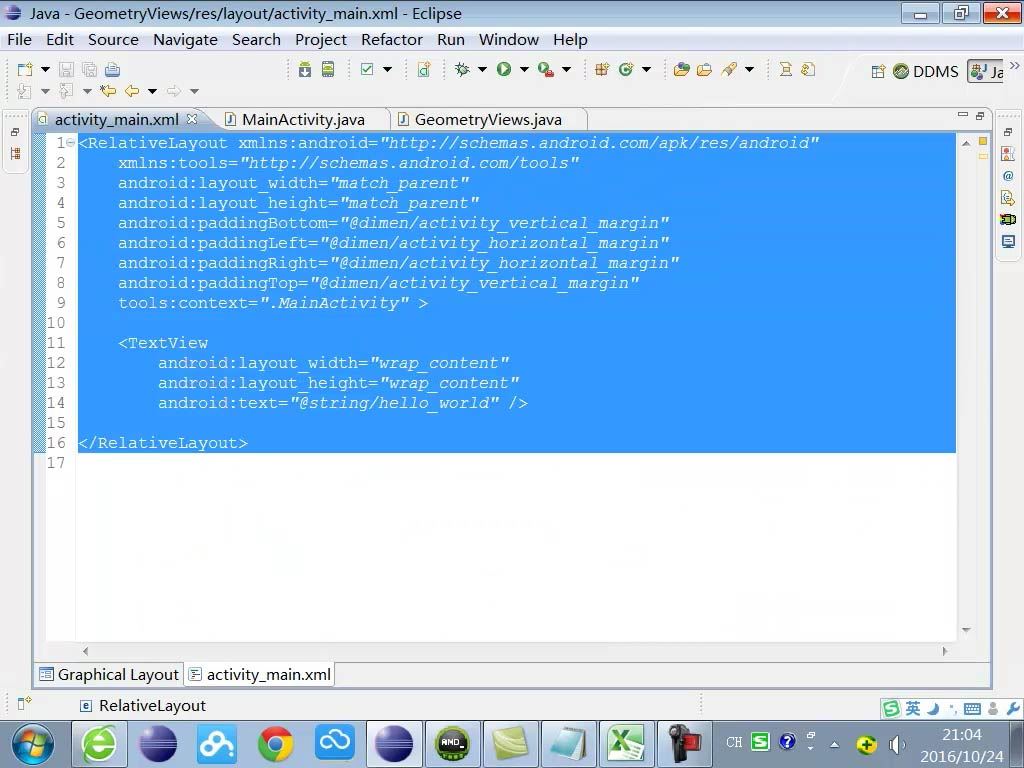Open Excel from the taskbar
The image size is (1024, 768).
(626, 744)
